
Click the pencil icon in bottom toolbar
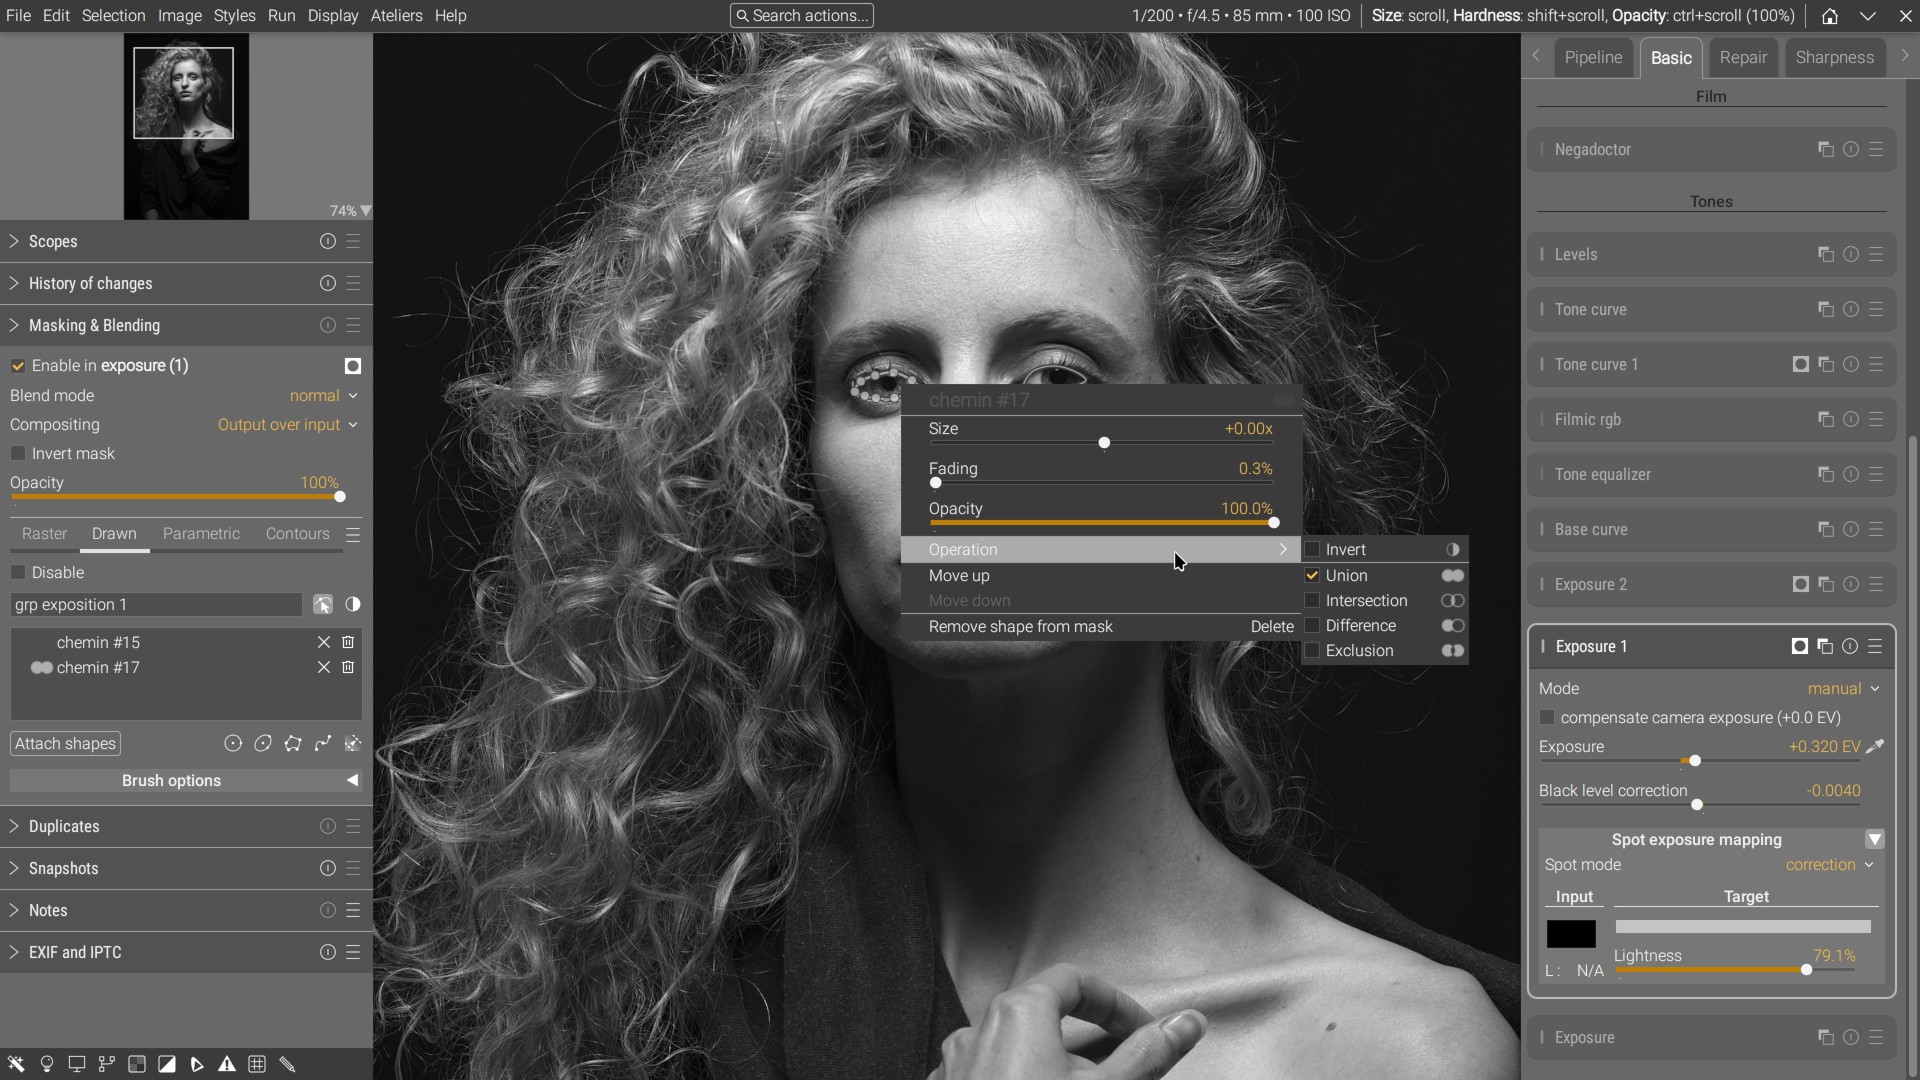(287, 1064)
